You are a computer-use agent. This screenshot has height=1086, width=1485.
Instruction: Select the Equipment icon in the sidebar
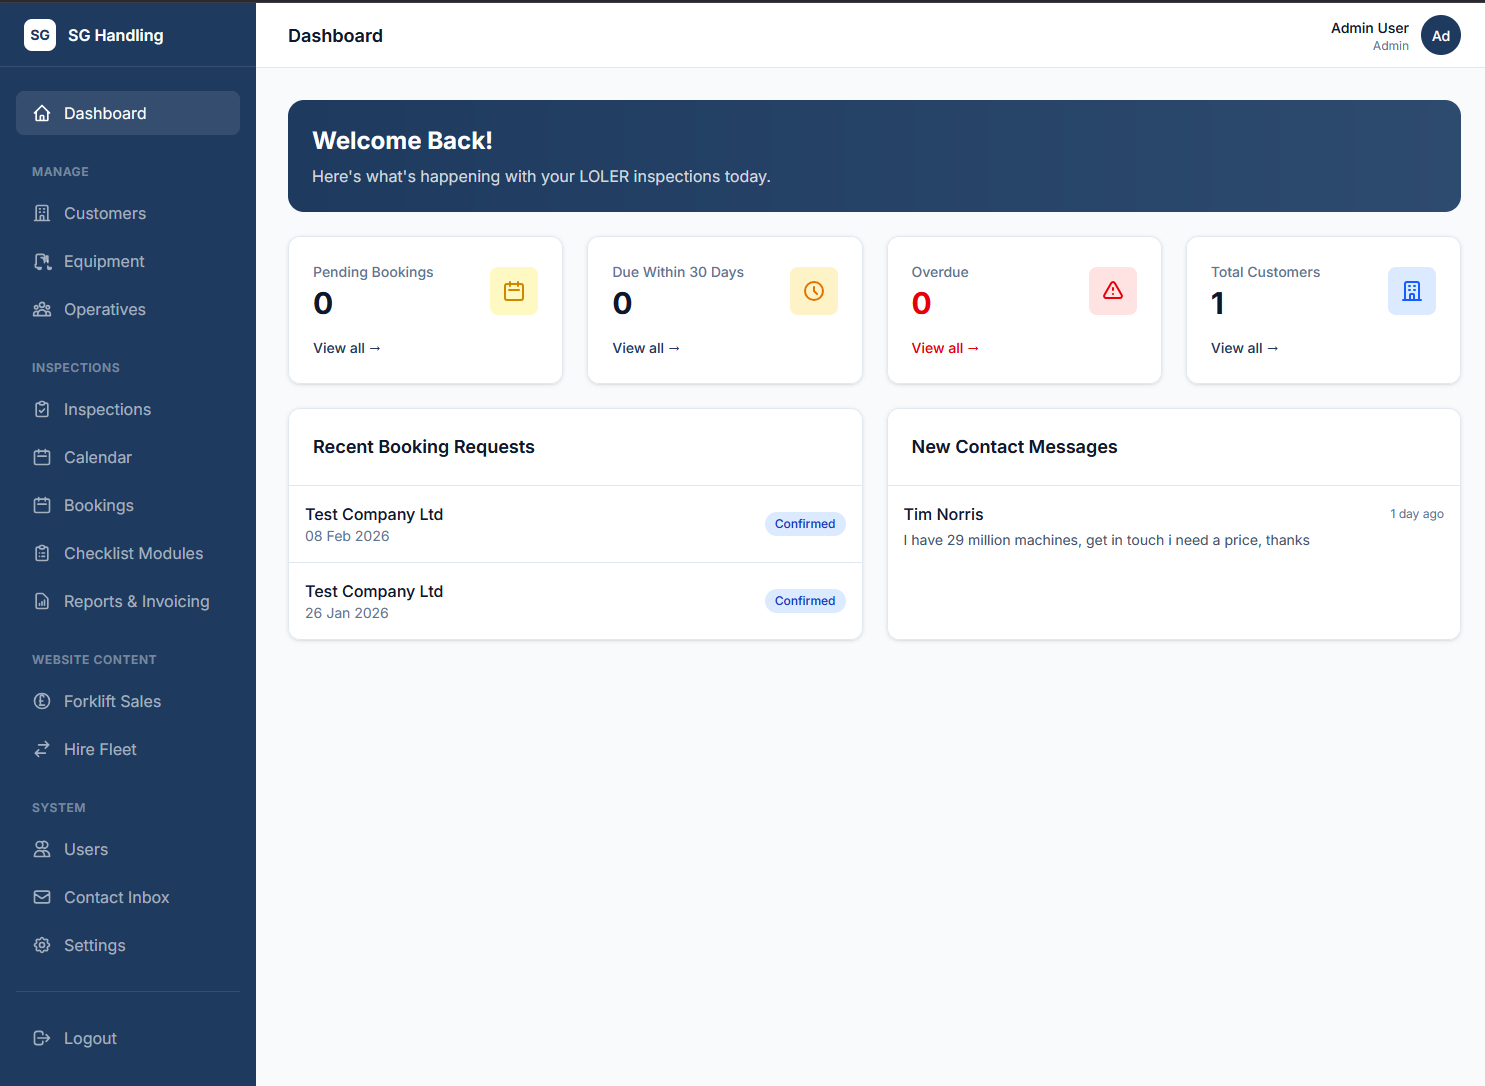point(42,261)
